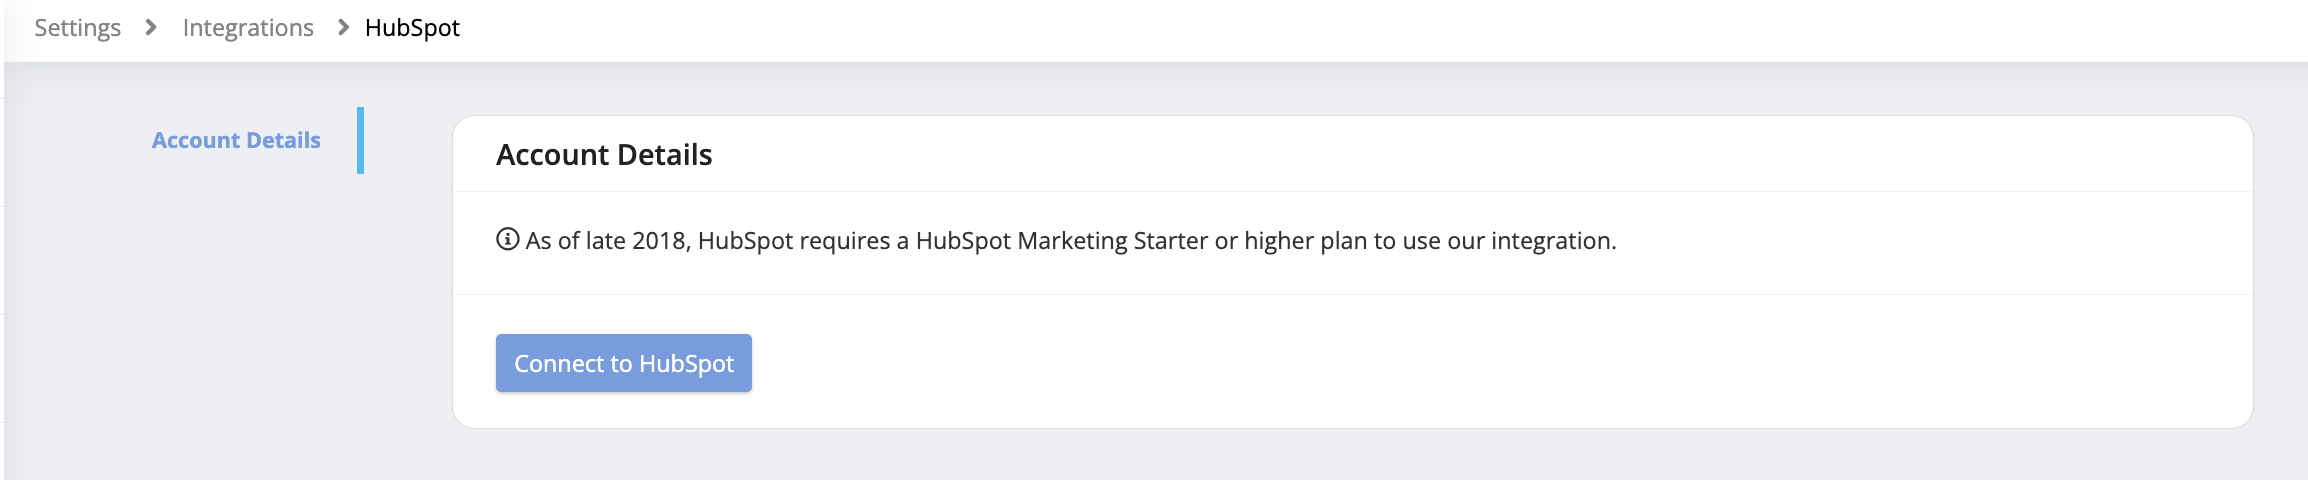Click the chevron arrow after Settings
The width and height of the screenshot is (2308, 480).
(x=151, y=28)
